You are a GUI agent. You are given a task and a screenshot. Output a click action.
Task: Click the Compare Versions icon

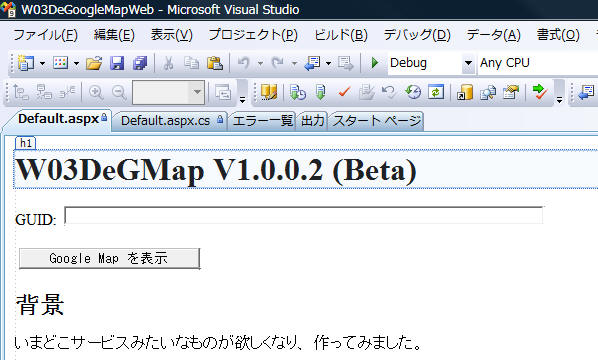pos(488,92)
